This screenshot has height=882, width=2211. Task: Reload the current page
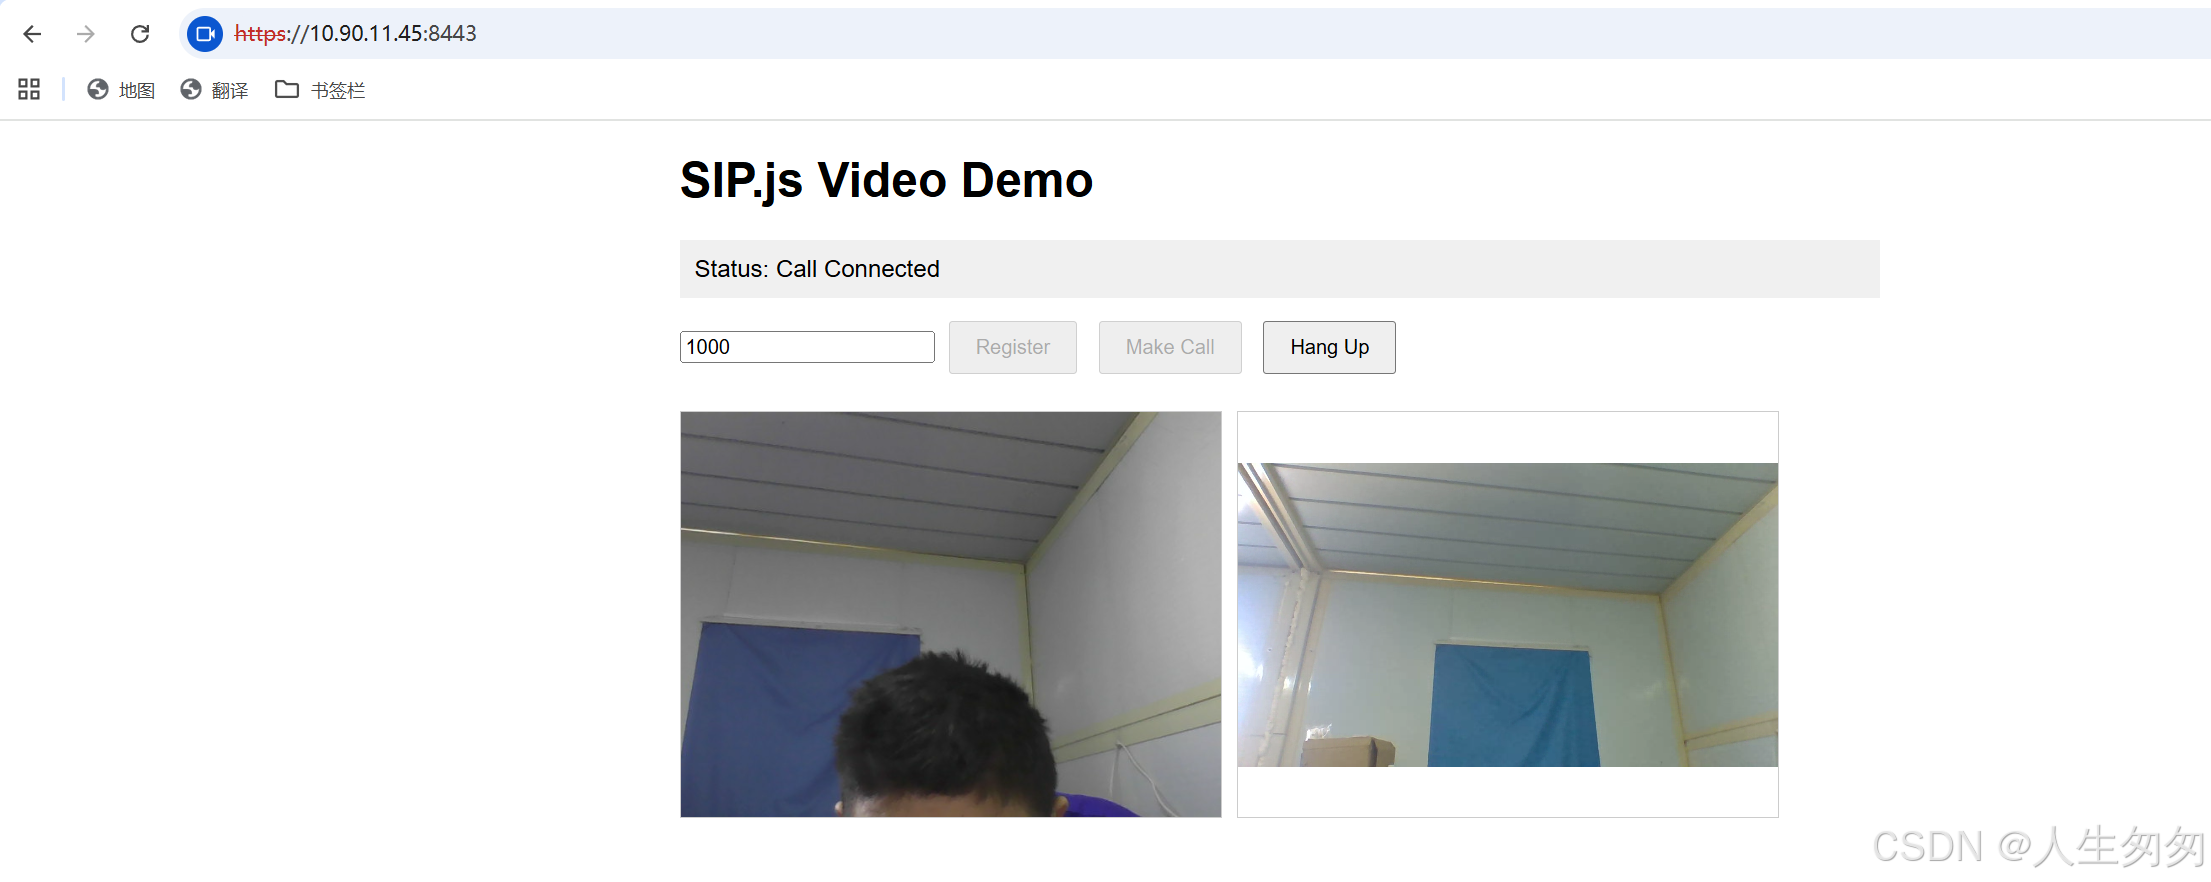click(x=140, y=34)
